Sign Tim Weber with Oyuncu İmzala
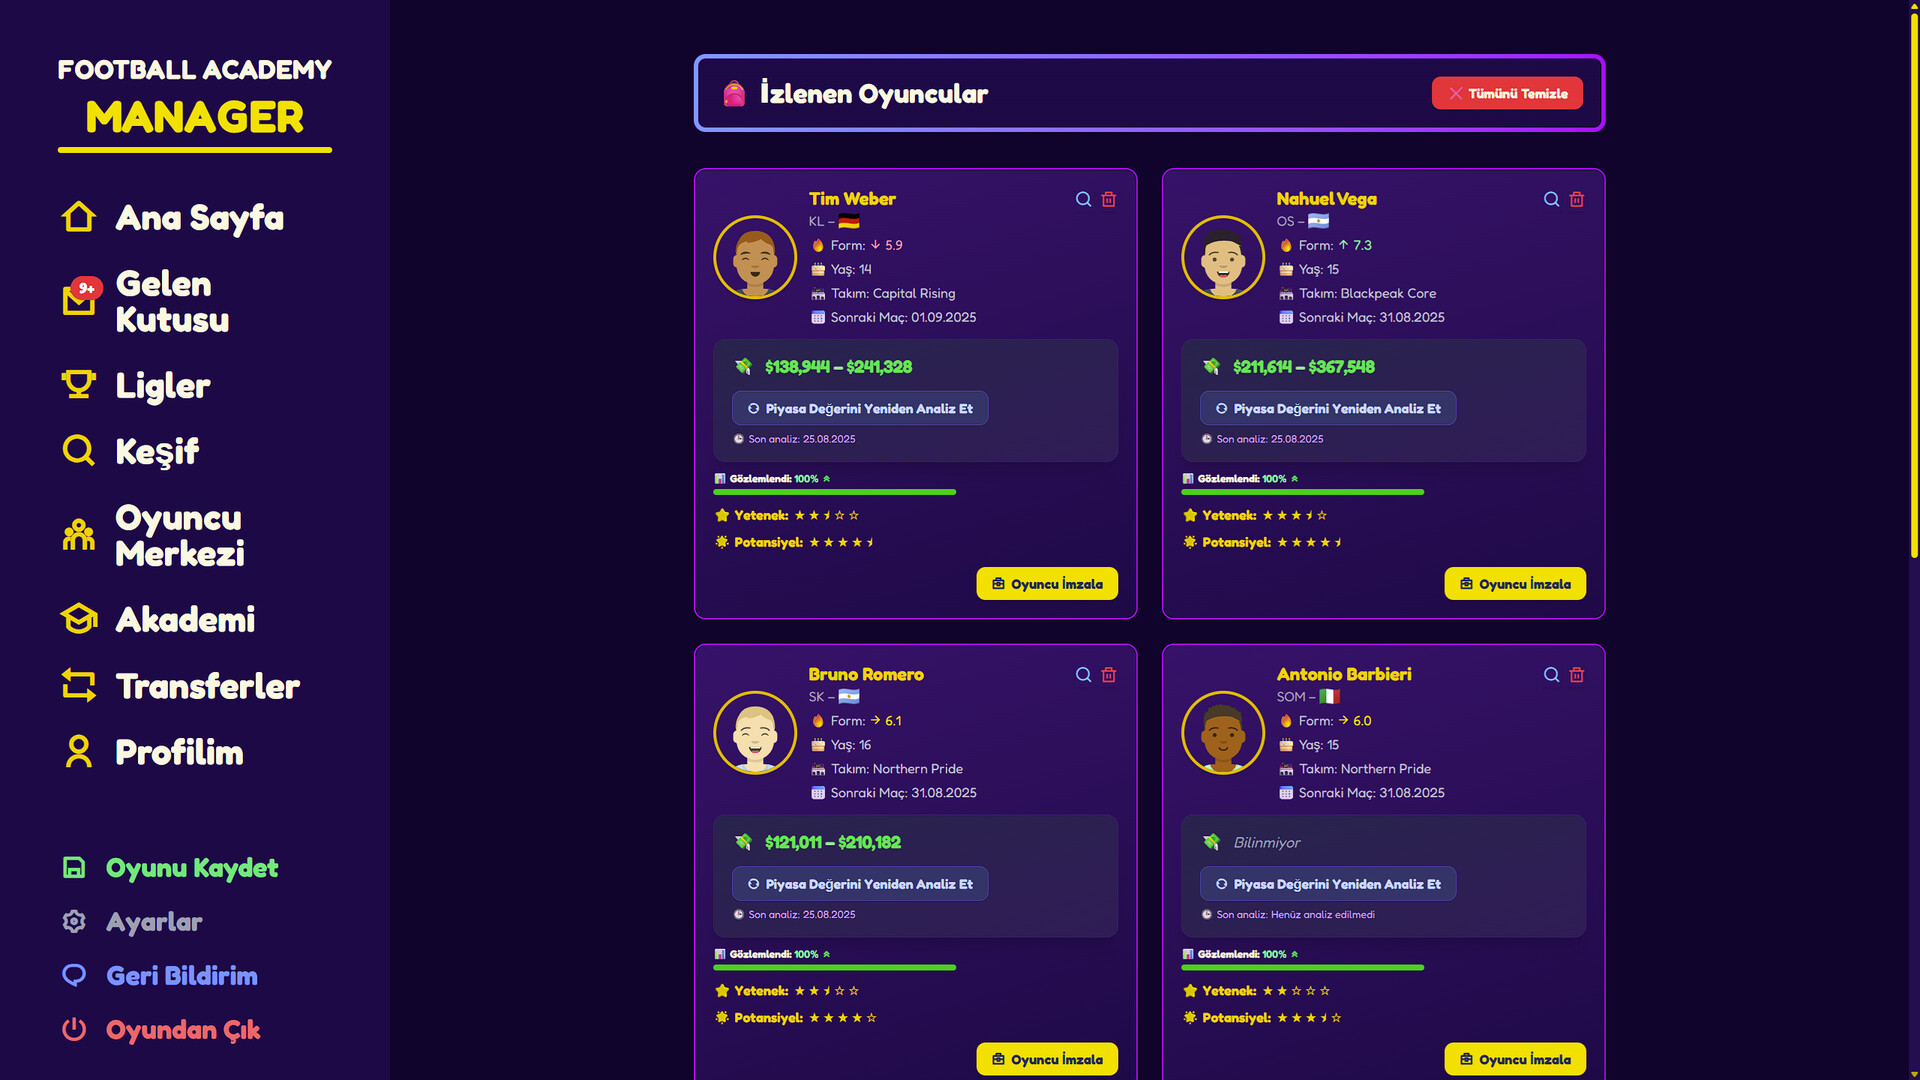 click(x=1047, y=584)
